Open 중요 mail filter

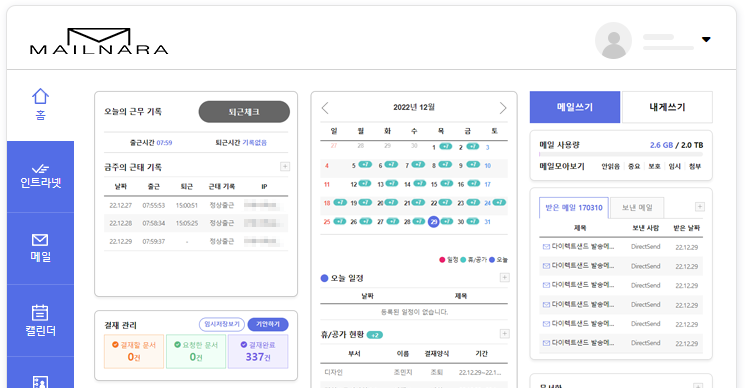click(634, 167)
